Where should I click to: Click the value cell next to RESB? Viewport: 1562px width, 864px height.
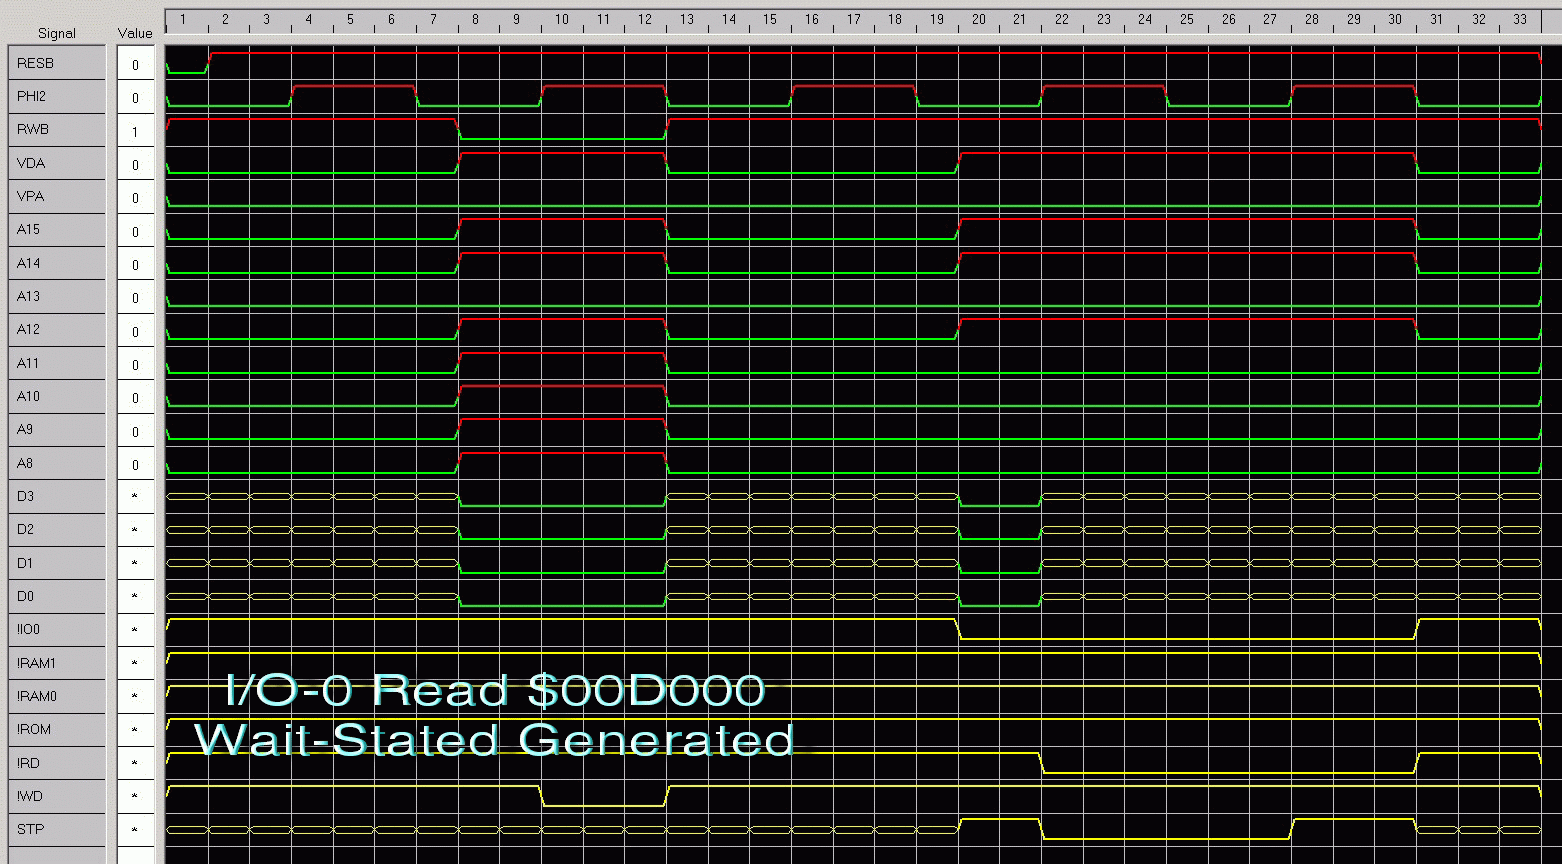tap(135, 65)
